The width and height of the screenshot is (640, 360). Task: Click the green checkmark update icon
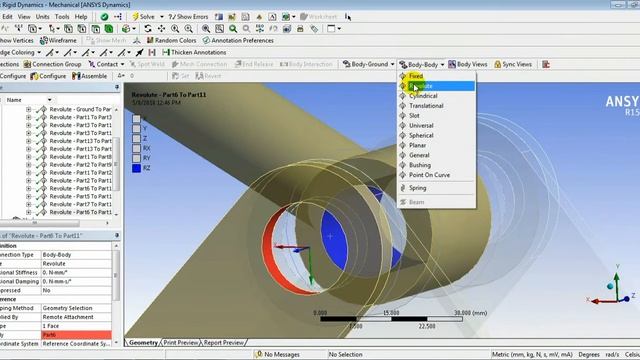point(104,17)
